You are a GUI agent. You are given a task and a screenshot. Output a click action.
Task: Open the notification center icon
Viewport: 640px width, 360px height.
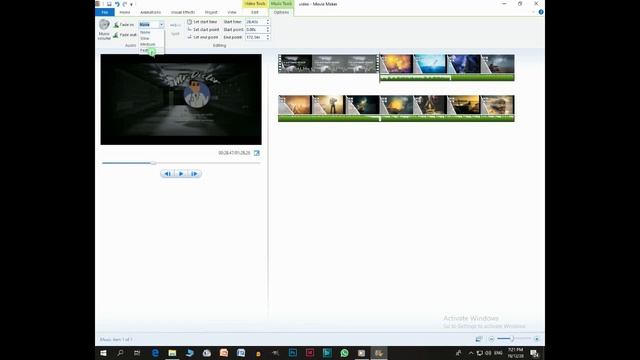click(534, 353)
